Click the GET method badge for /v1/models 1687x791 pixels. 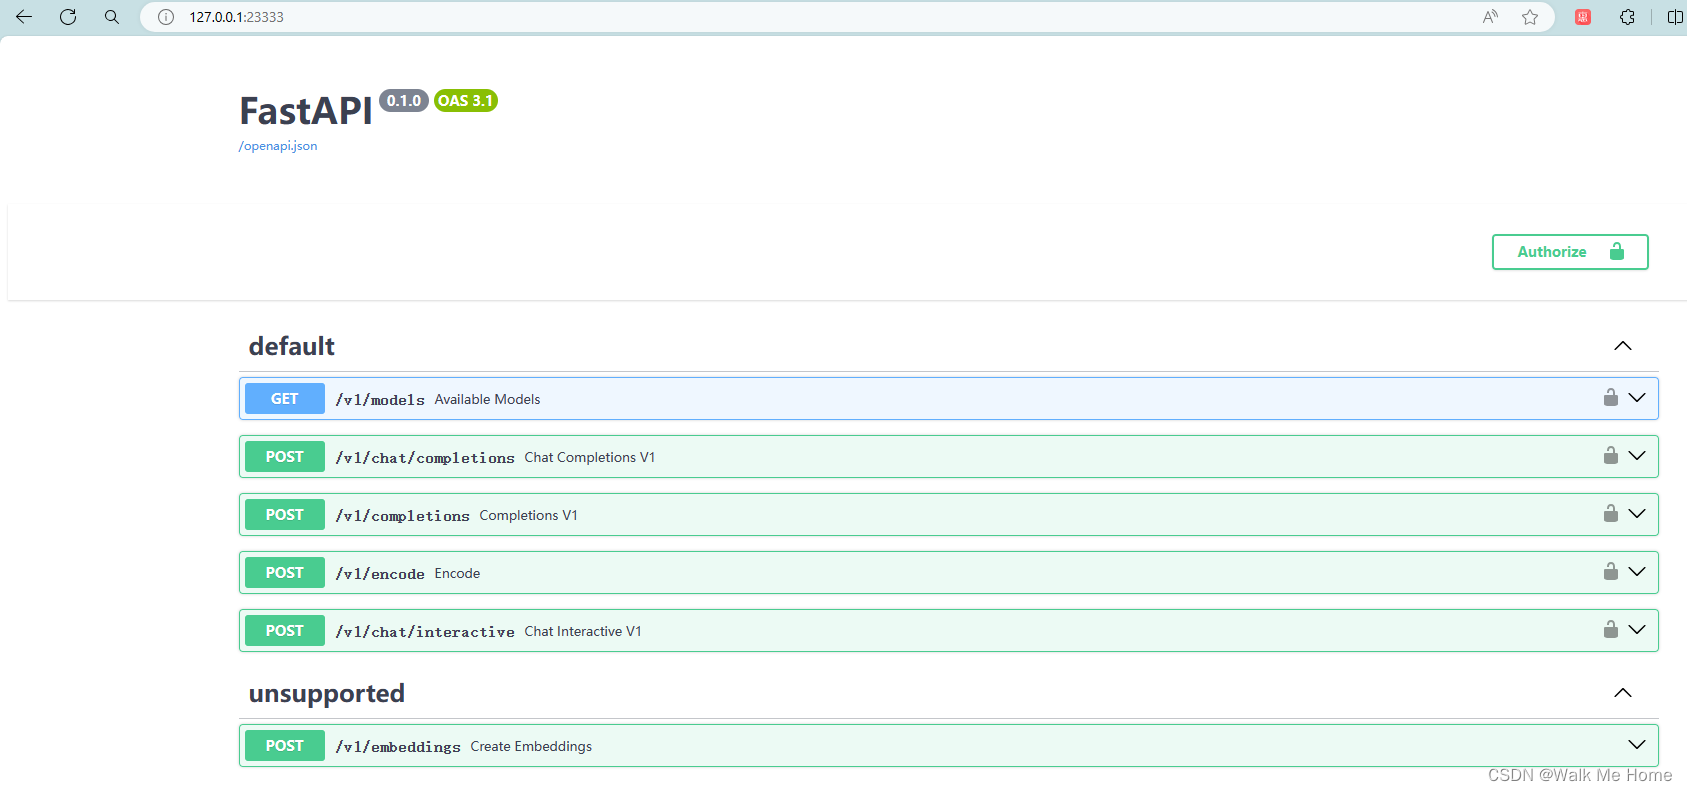pos(285,399)
